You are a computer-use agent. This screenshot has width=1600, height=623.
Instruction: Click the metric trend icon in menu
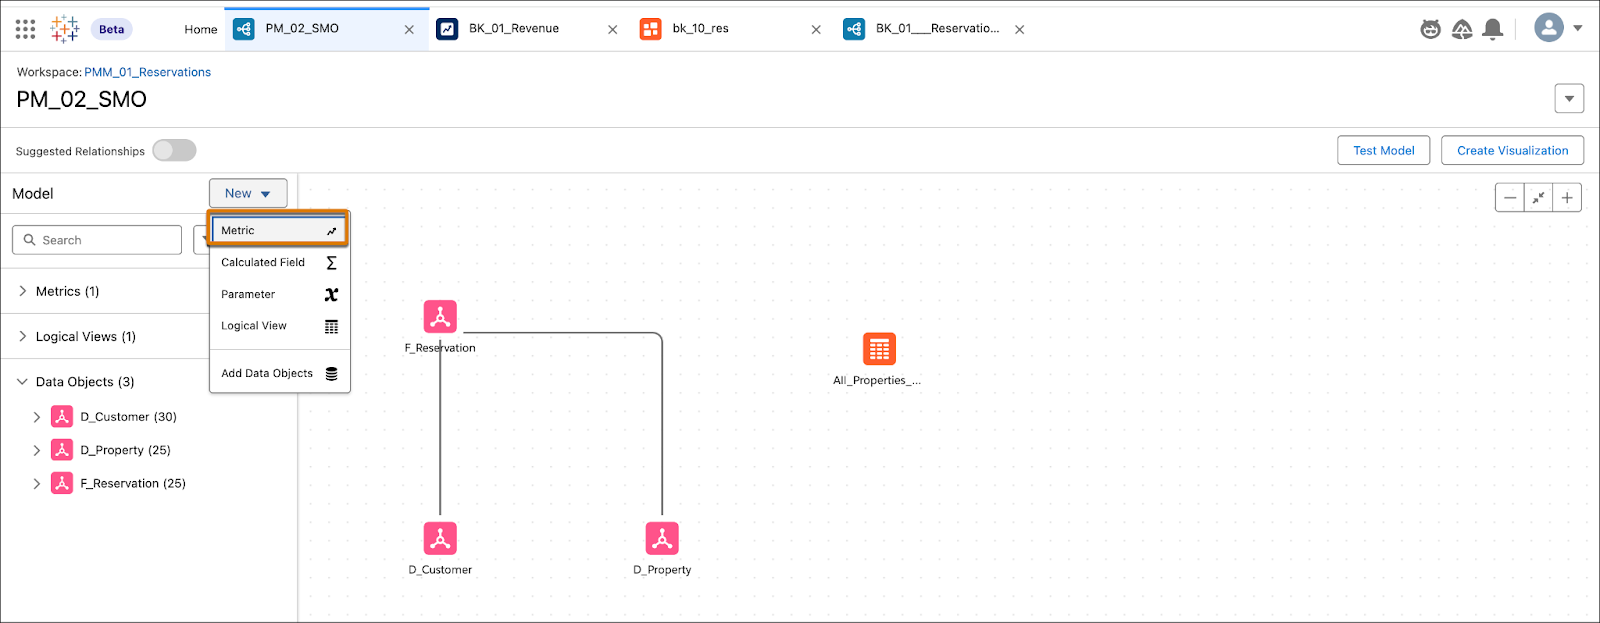point(332,231)
